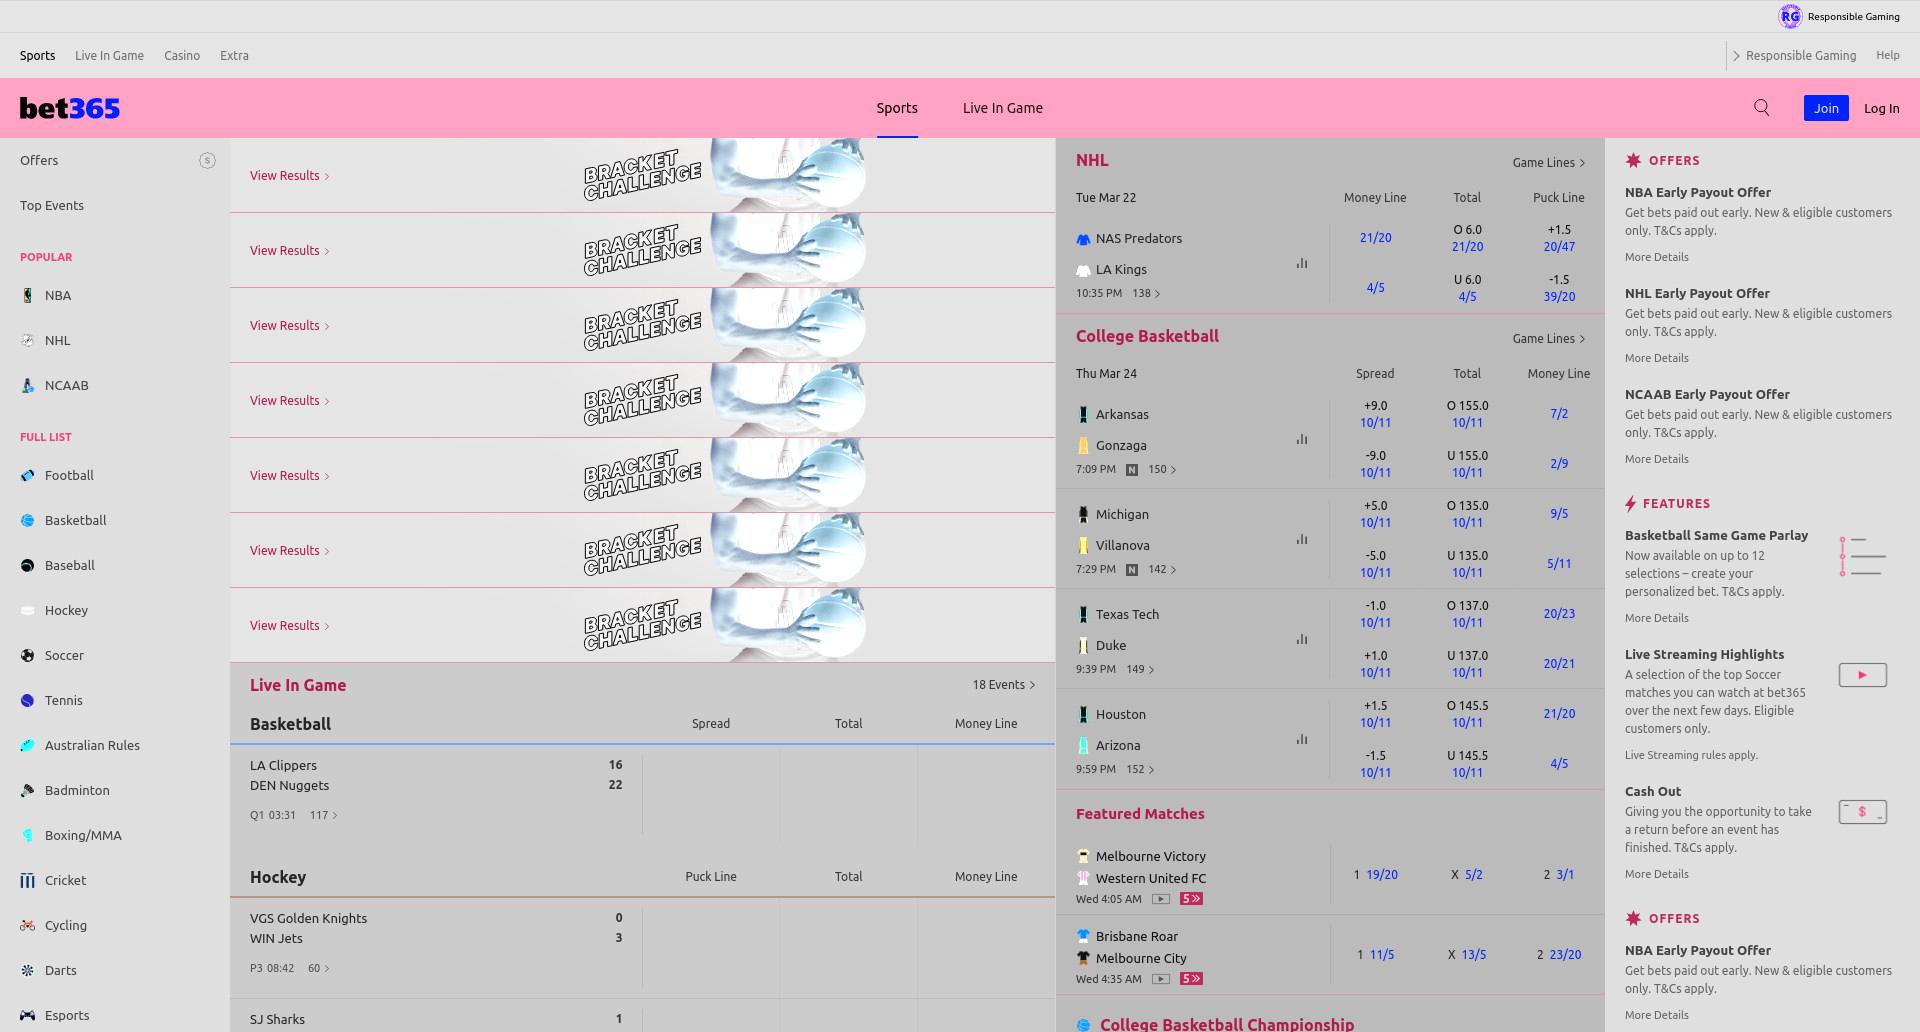Click the Cash Out dollar icon
The width and height of the screenshot is (1920, 1032).
[x=1862, y=812]
